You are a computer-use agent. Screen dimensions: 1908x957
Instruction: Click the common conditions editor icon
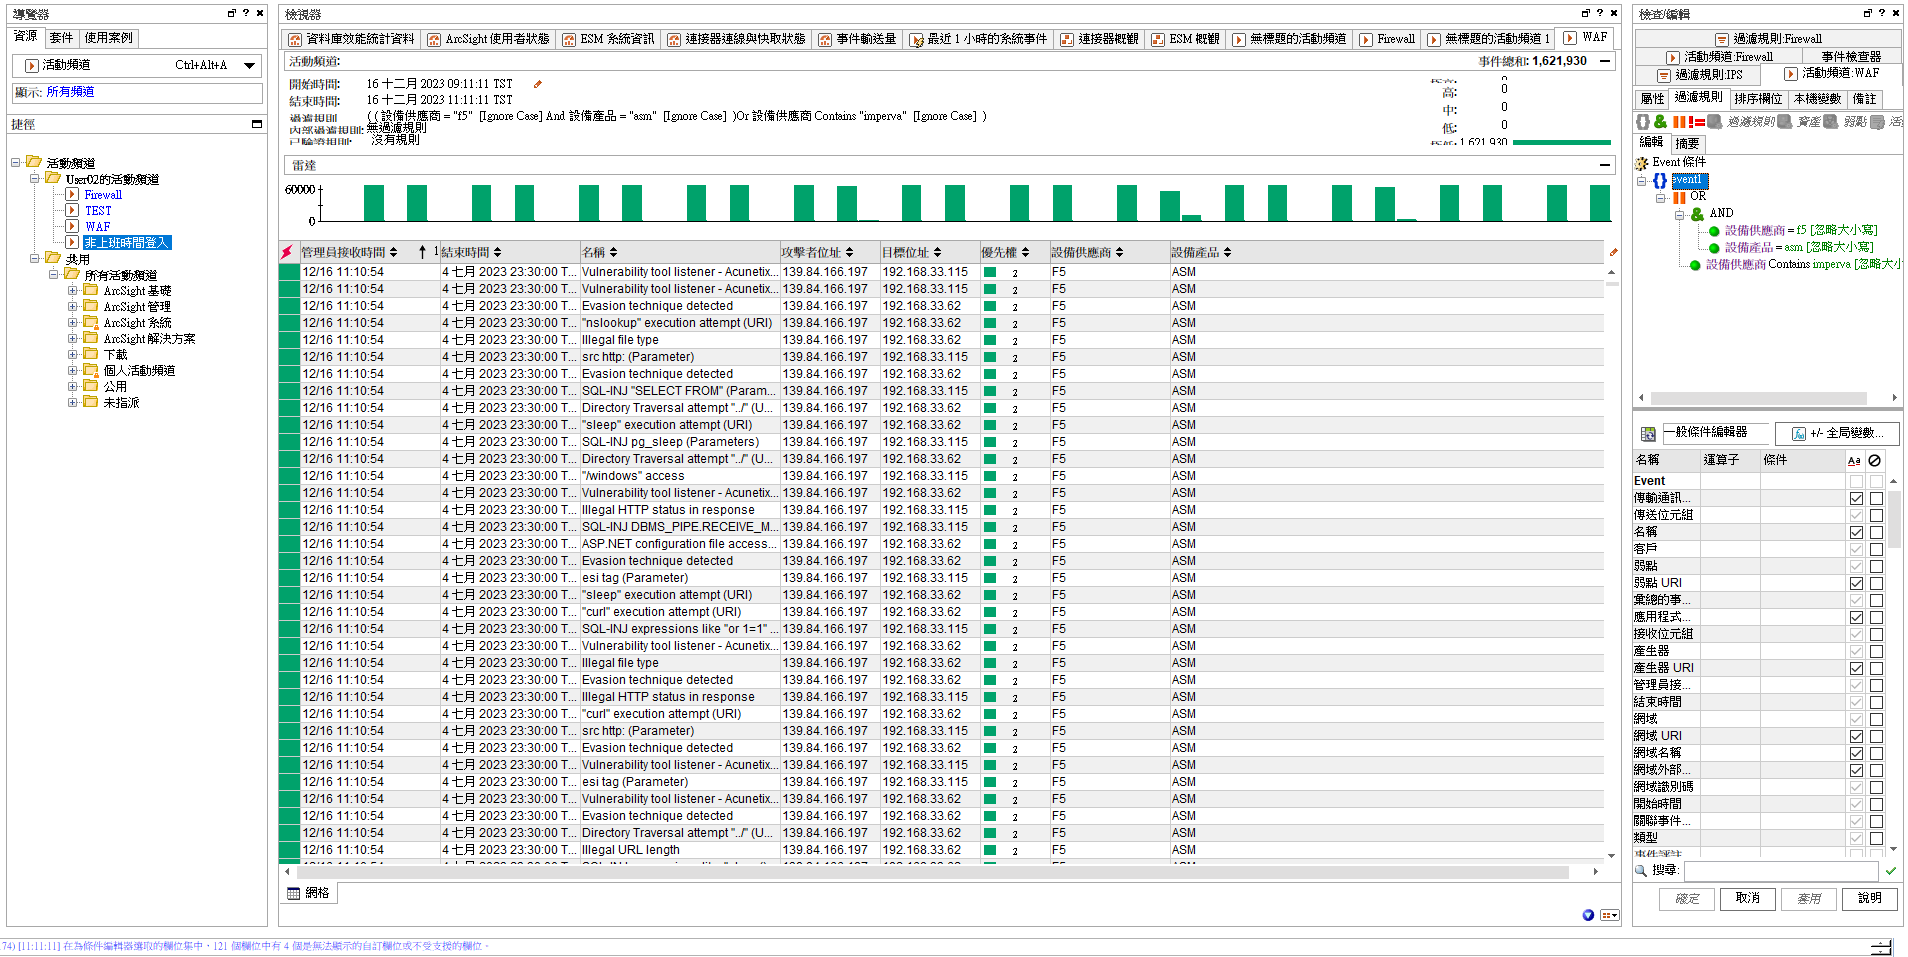(x=1648, y=434)
